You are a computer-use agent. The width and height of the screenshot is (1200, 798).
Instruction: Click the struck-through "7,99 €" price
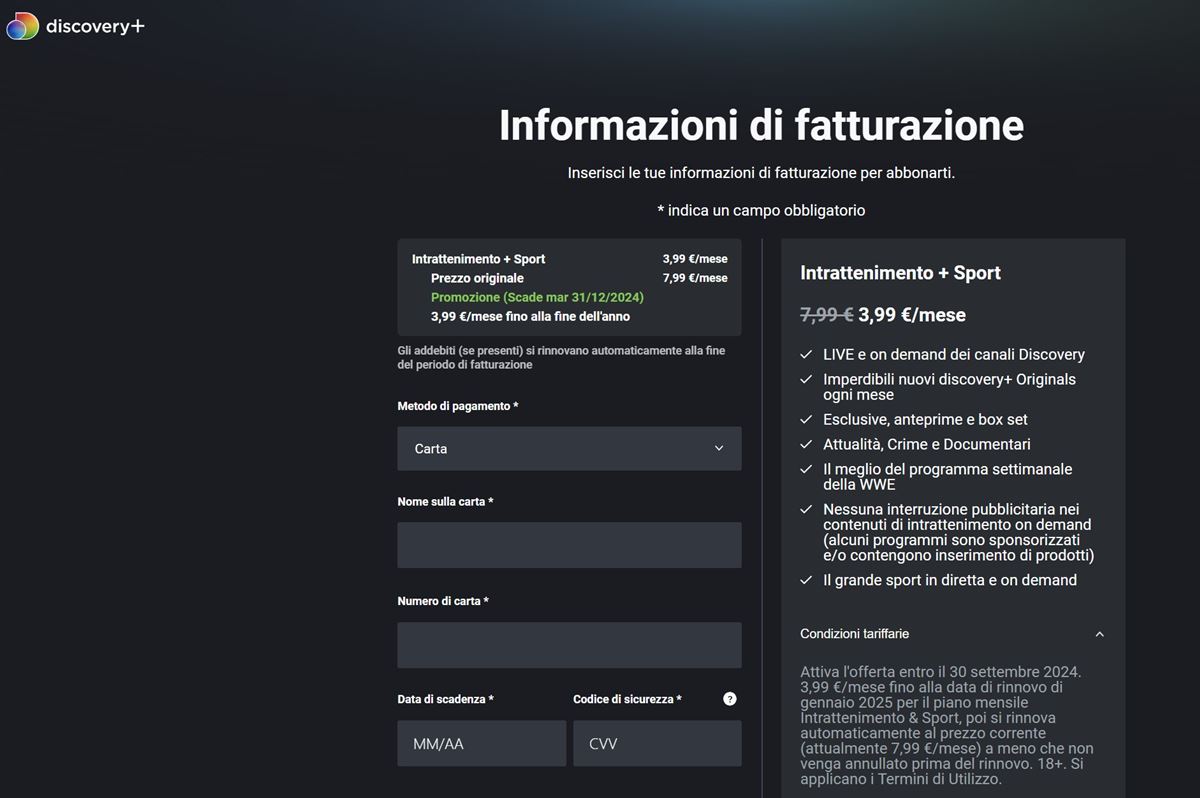click(x=826, y=315)
